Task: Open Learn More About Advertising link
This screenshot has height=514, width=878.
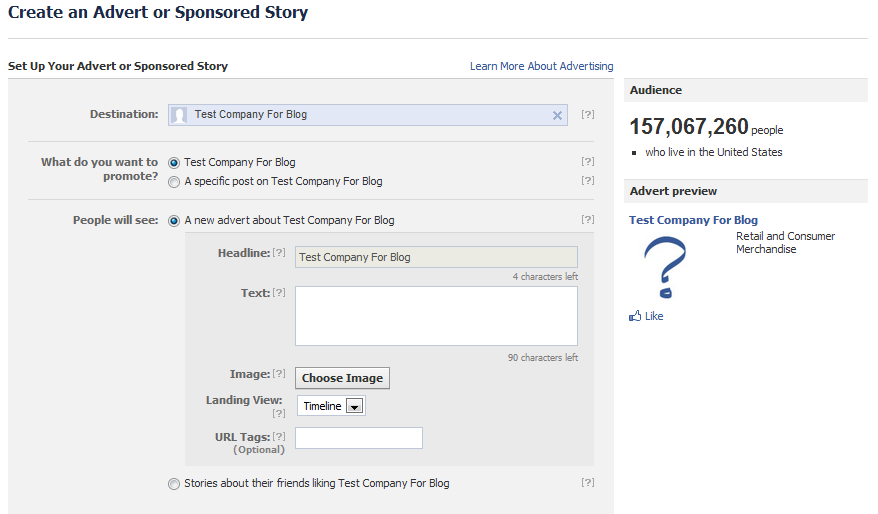Action: pyautogui.click(x=541, y=66)
